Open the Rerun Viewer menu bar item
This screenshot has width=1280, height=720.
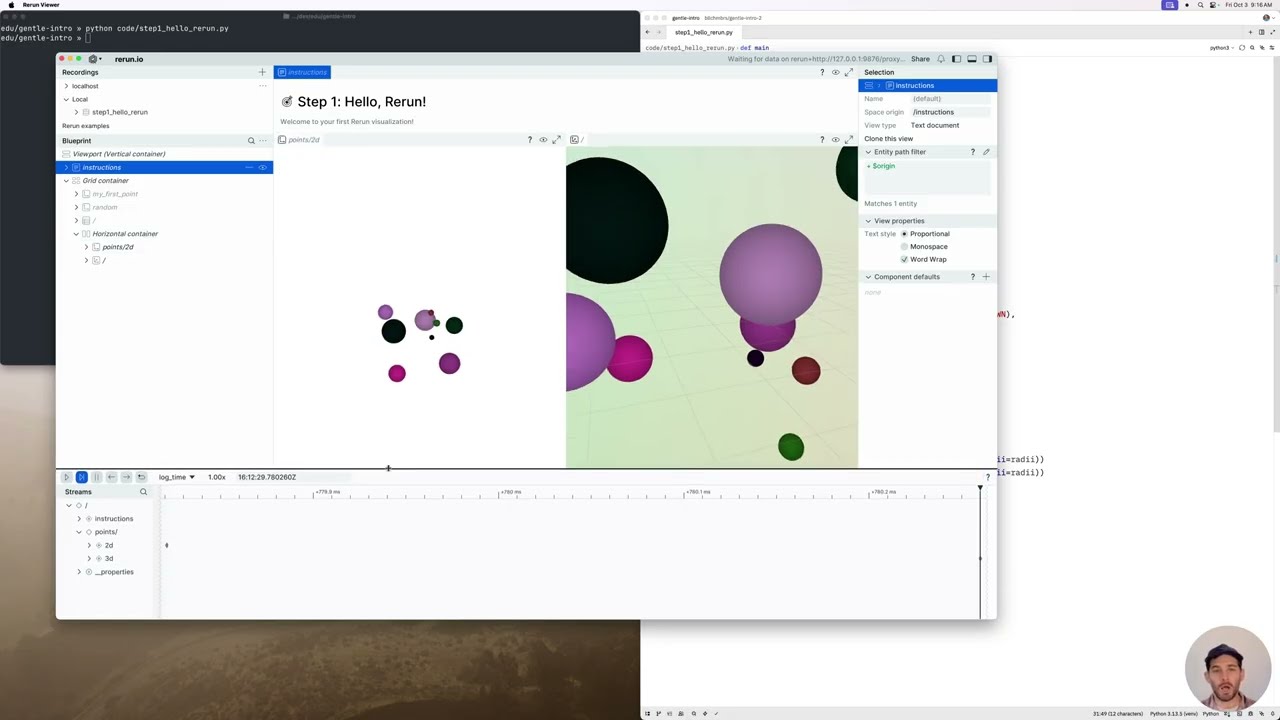(41, 5)
